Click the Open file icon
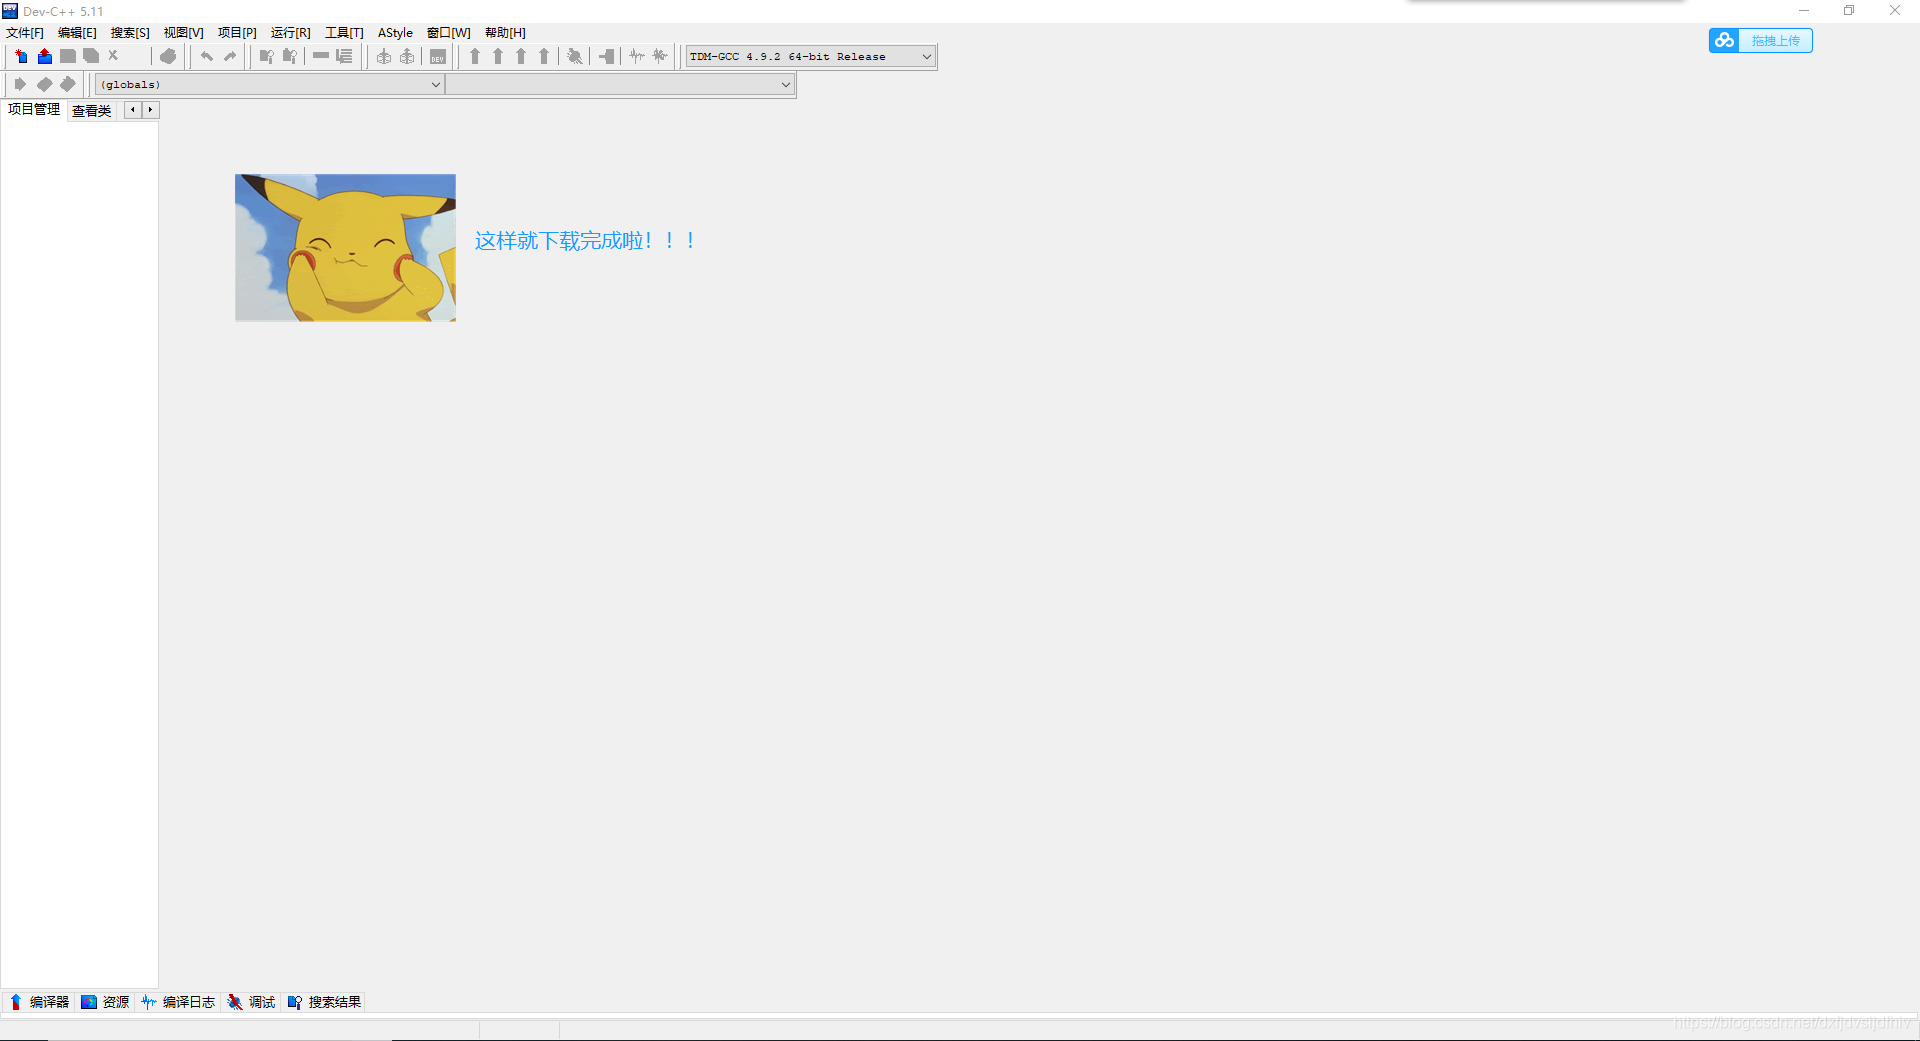Viewport: 1920px width, 1041px height. [x=45, y=56]
